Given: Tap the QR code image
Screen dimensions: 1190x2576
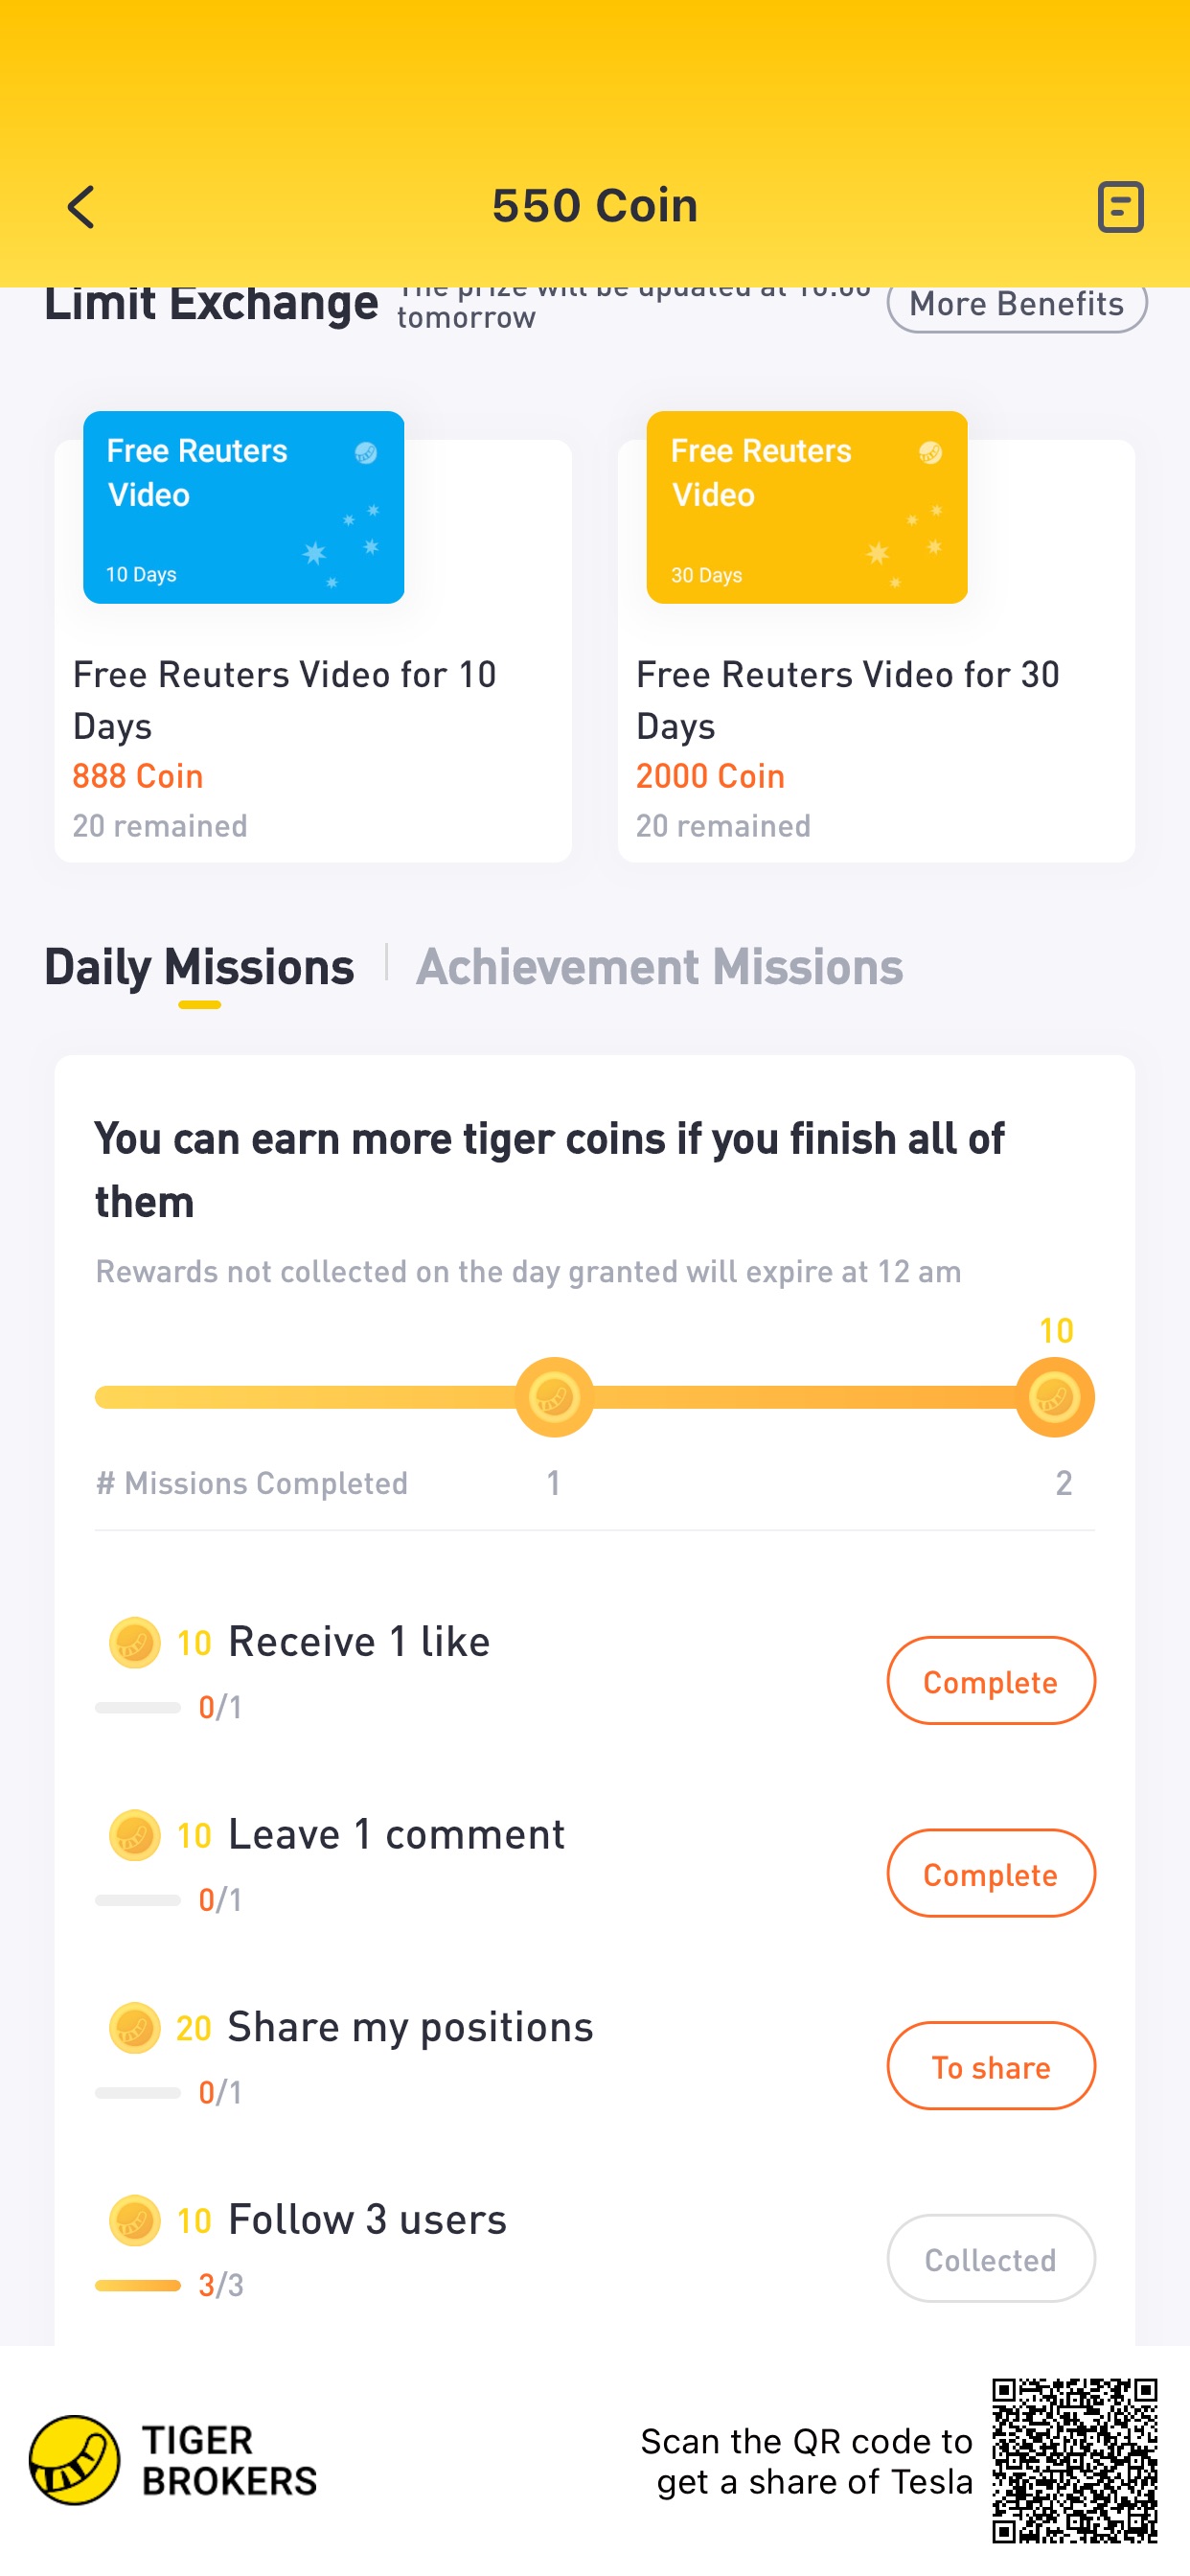Looking at the screenshot, I should click(x=1074, y=2460).
